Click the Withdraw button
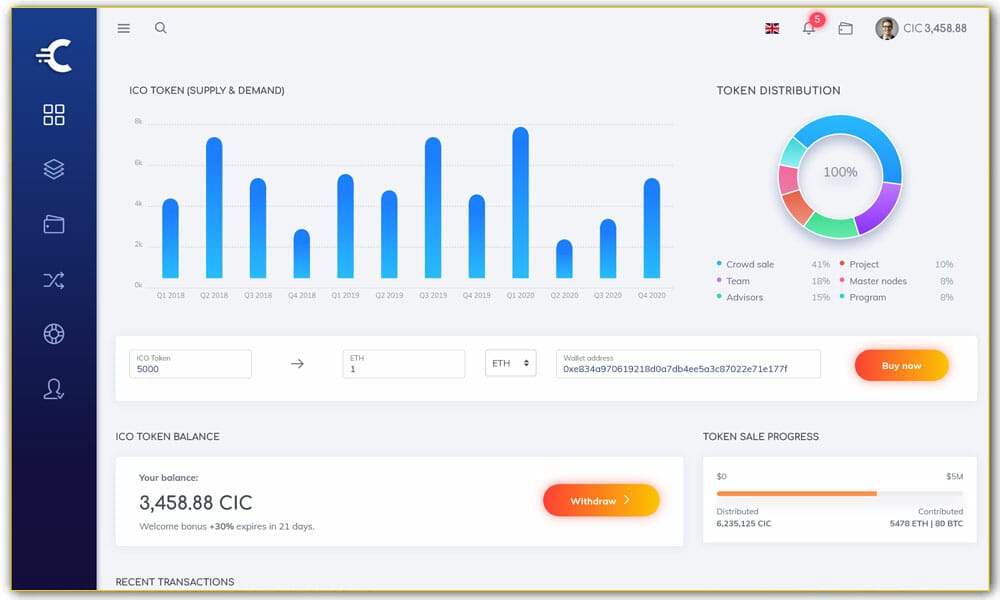Screen dimensions: 1000x600 pyautogui.click(x=600, y=500)
